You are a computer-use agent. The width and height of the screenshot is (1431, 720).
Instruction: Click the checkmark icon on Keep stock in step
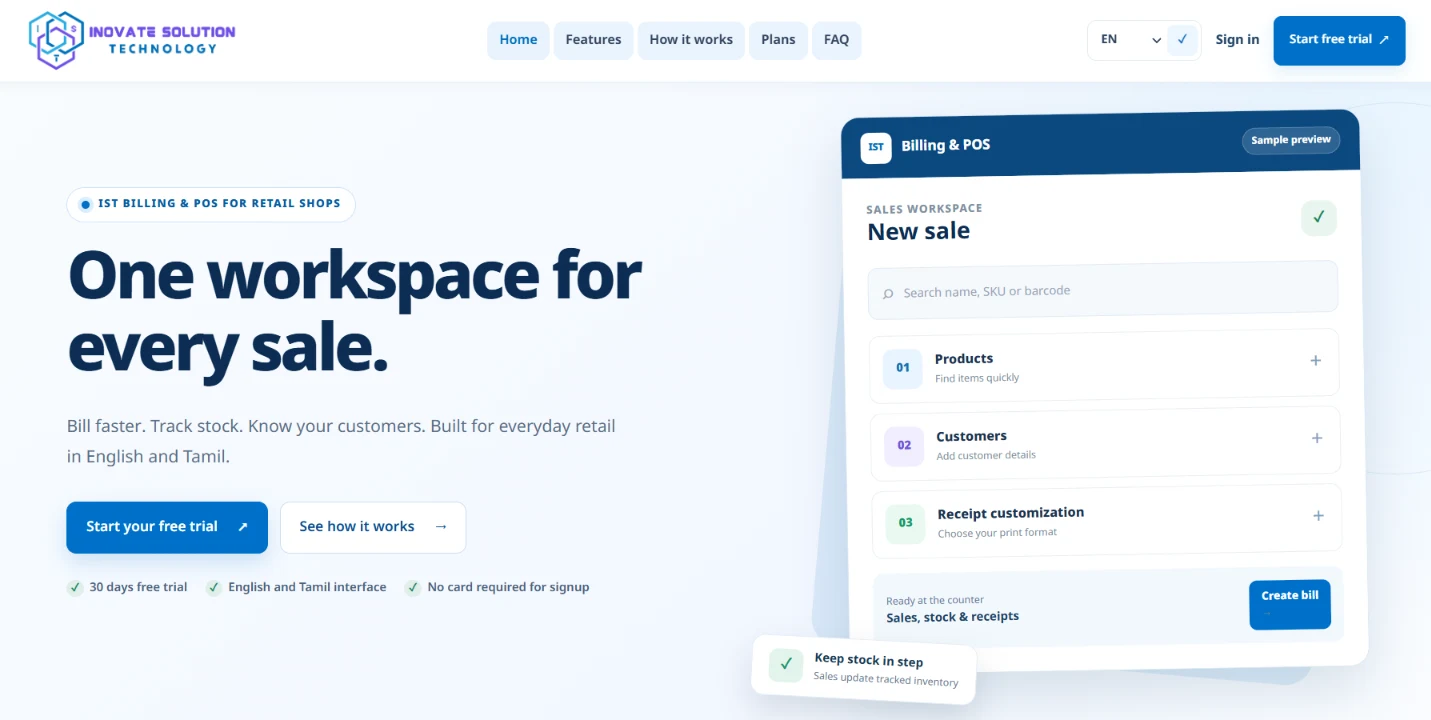pyautogui.click(x=786, y=664)
